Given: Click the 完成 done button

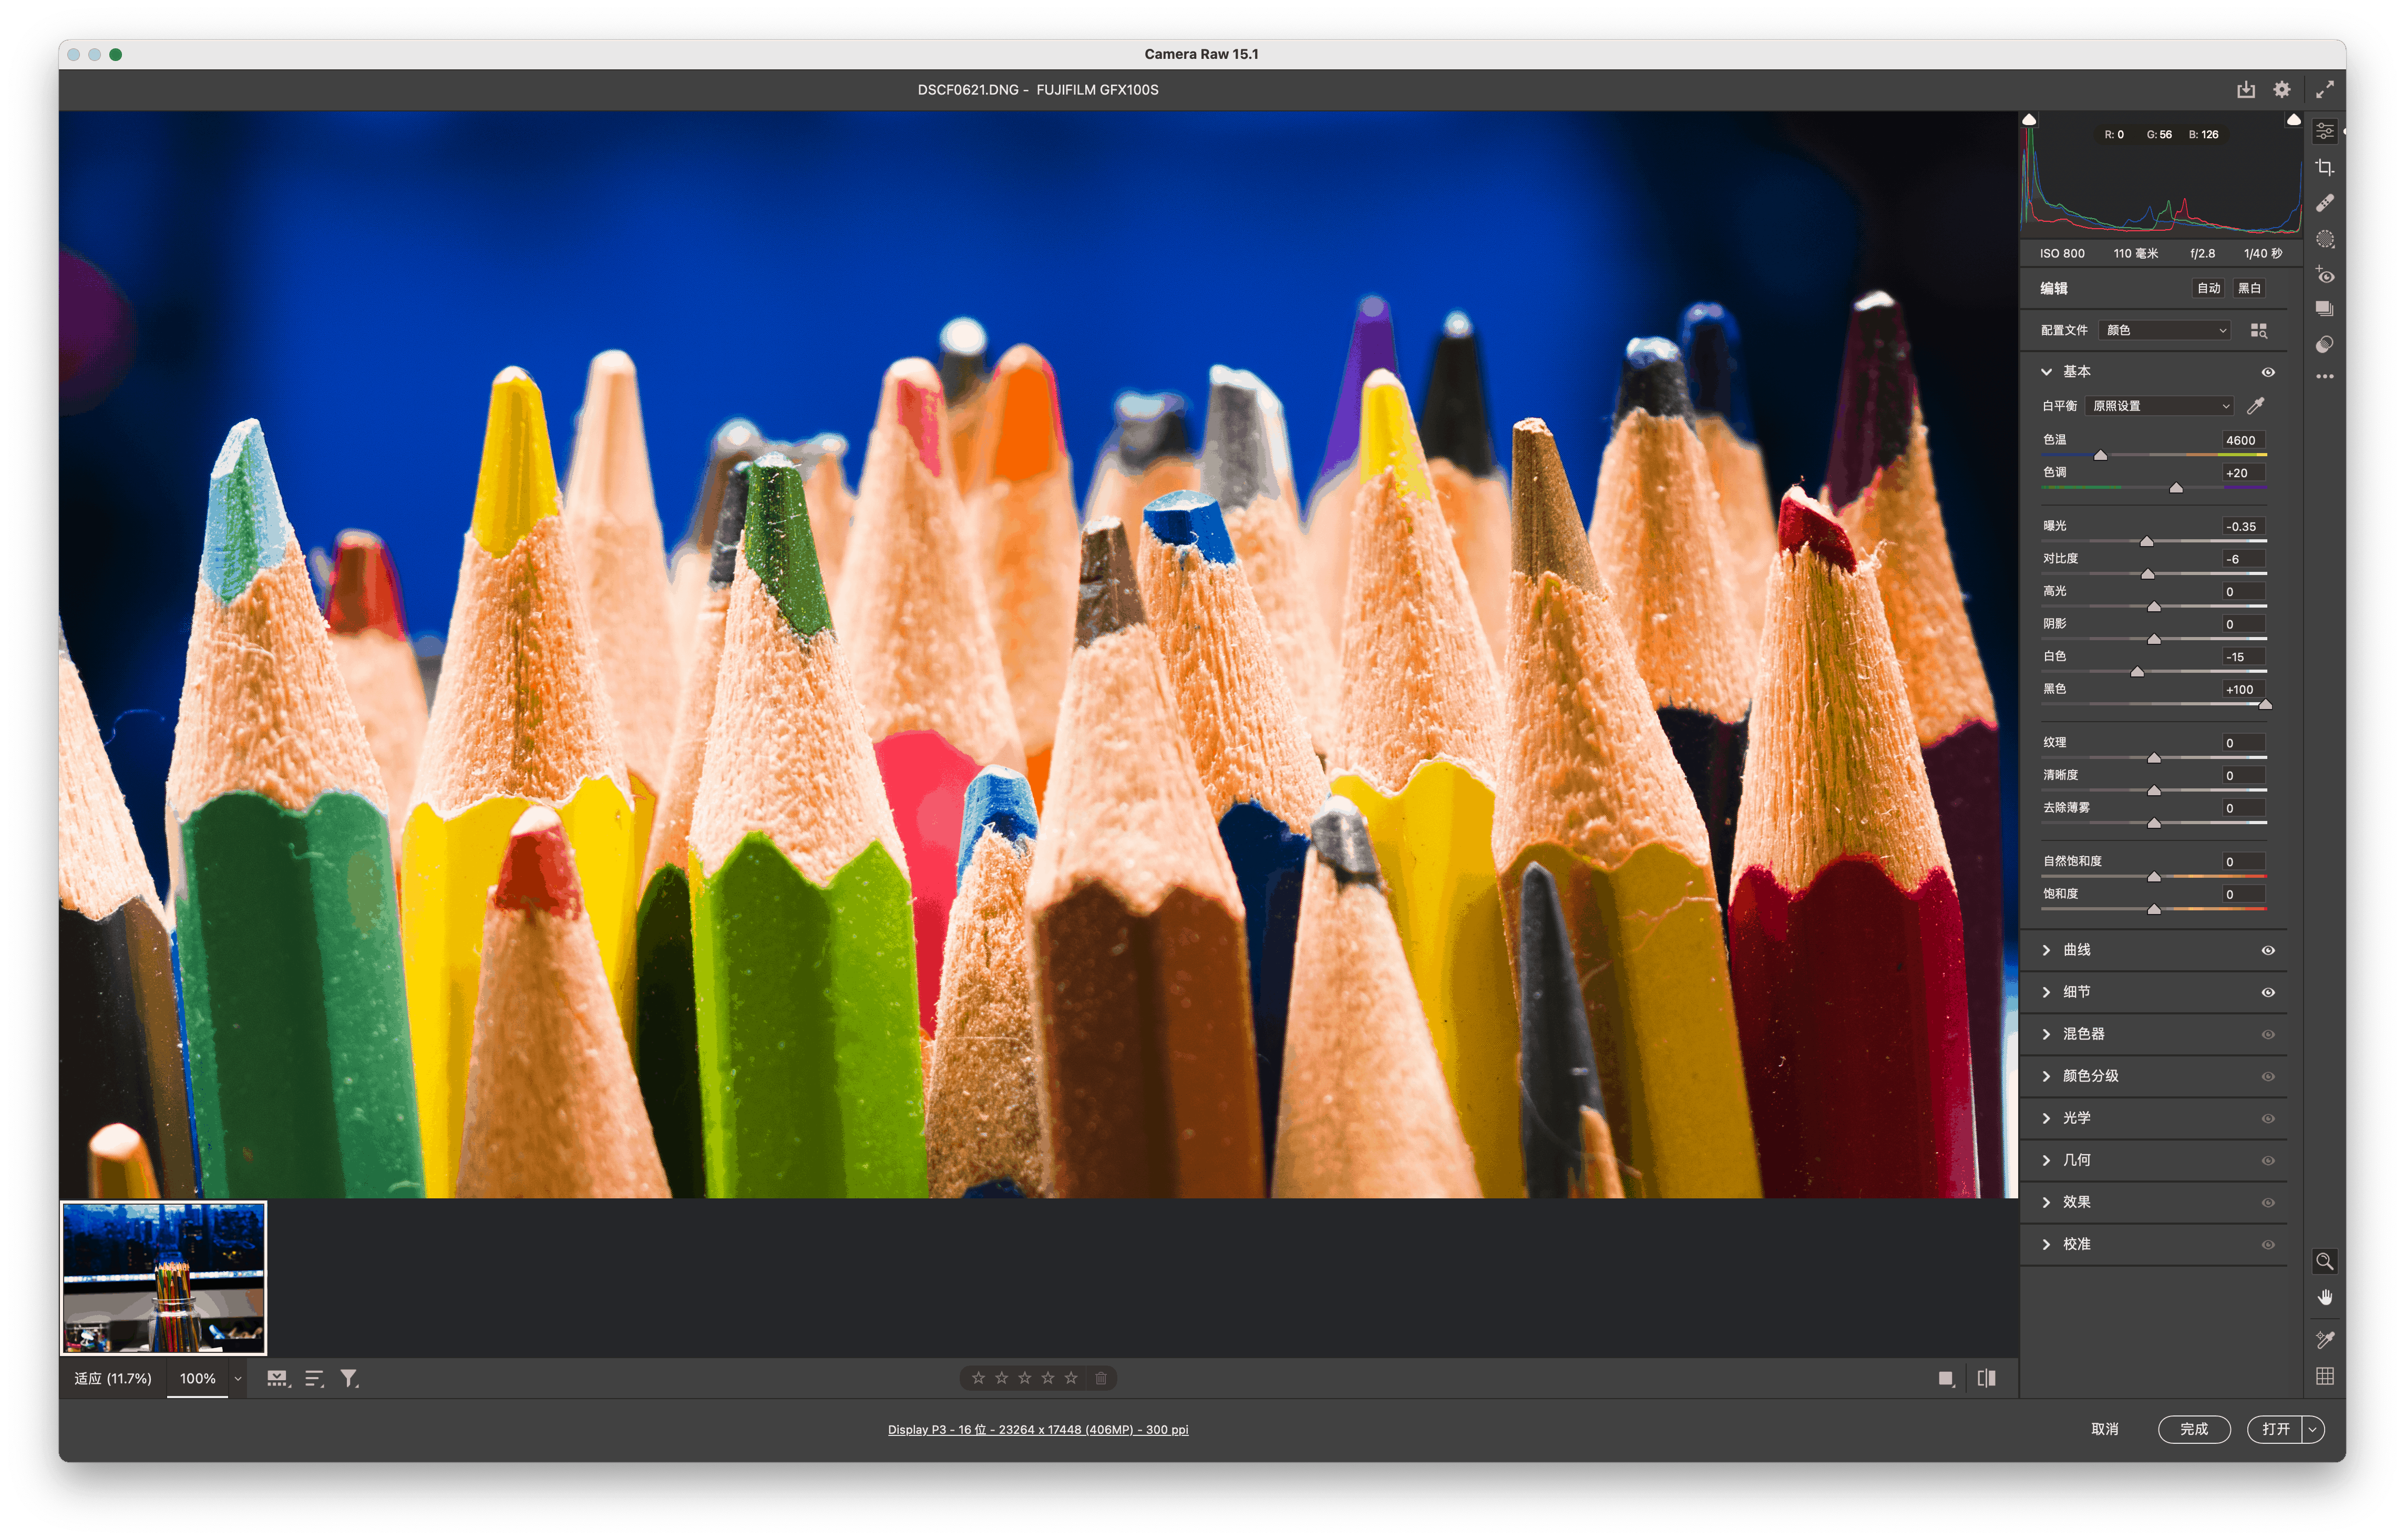Looking at the screenshot, I should click(2194, 1429).
